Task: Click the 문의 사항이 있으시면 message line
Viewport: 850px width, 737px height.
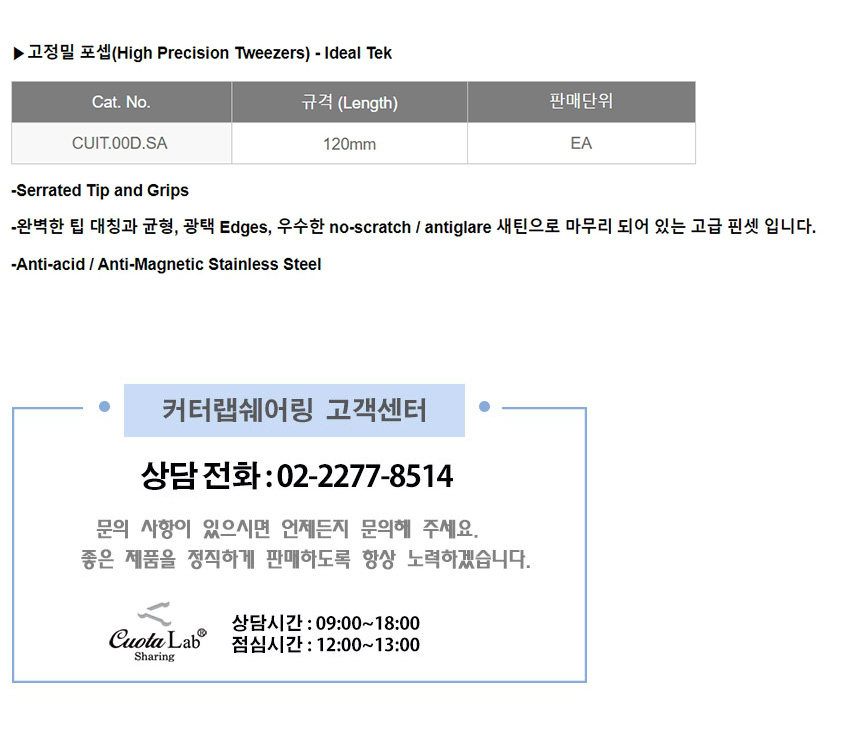Action: click(295, 527)
